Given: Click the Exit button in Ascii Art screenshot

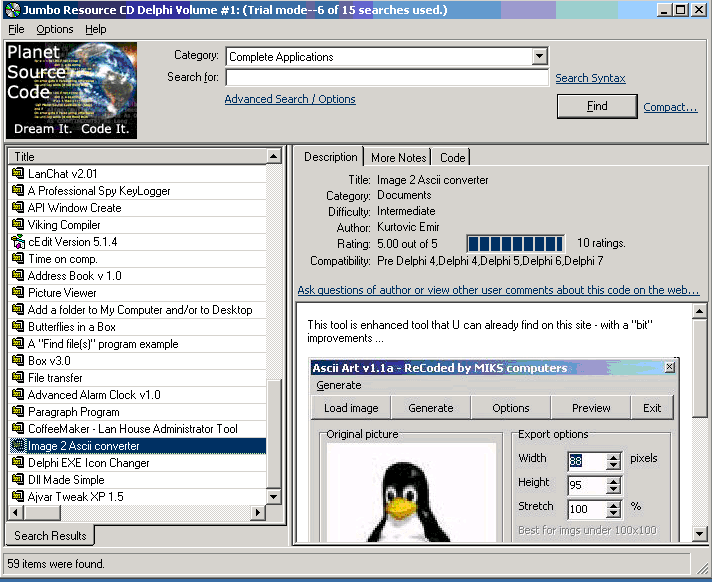Looking at the screenshot, I should [652, 408].
